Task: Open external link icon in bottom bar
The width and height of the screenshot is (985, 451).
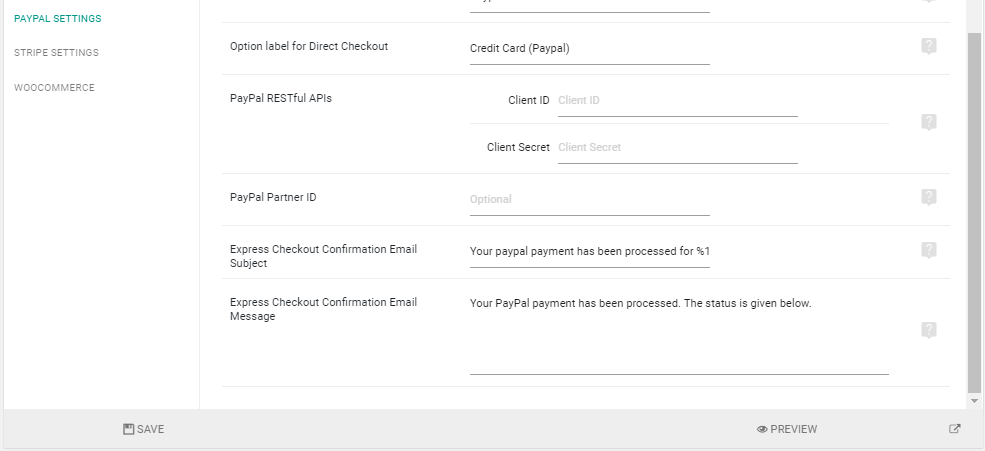Action: 954,429
